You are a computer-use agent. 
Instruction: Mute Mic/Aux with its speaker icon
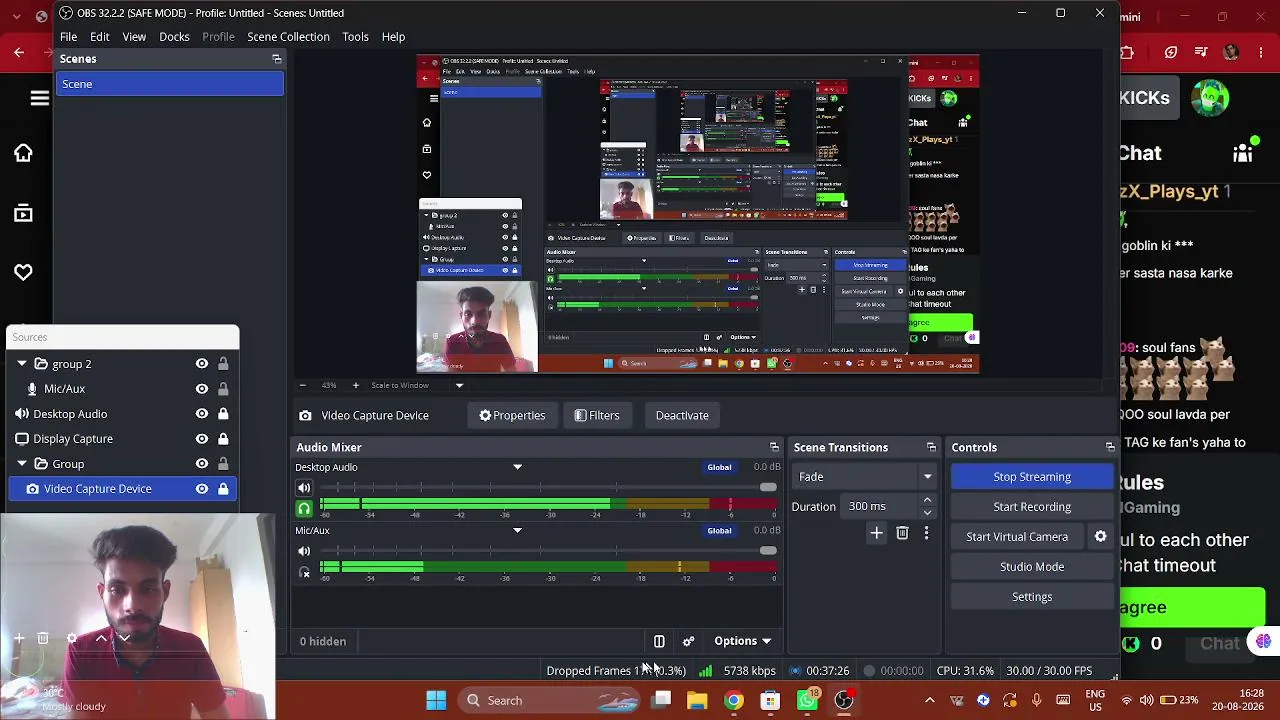tap(304, 551)
